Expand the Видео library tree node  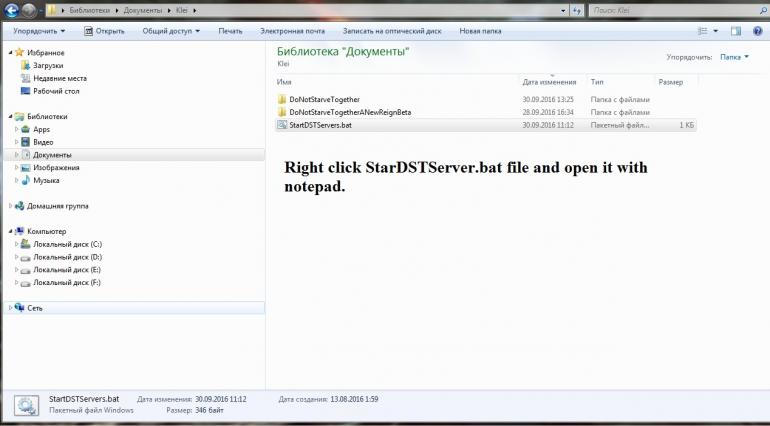coord(16,142)
